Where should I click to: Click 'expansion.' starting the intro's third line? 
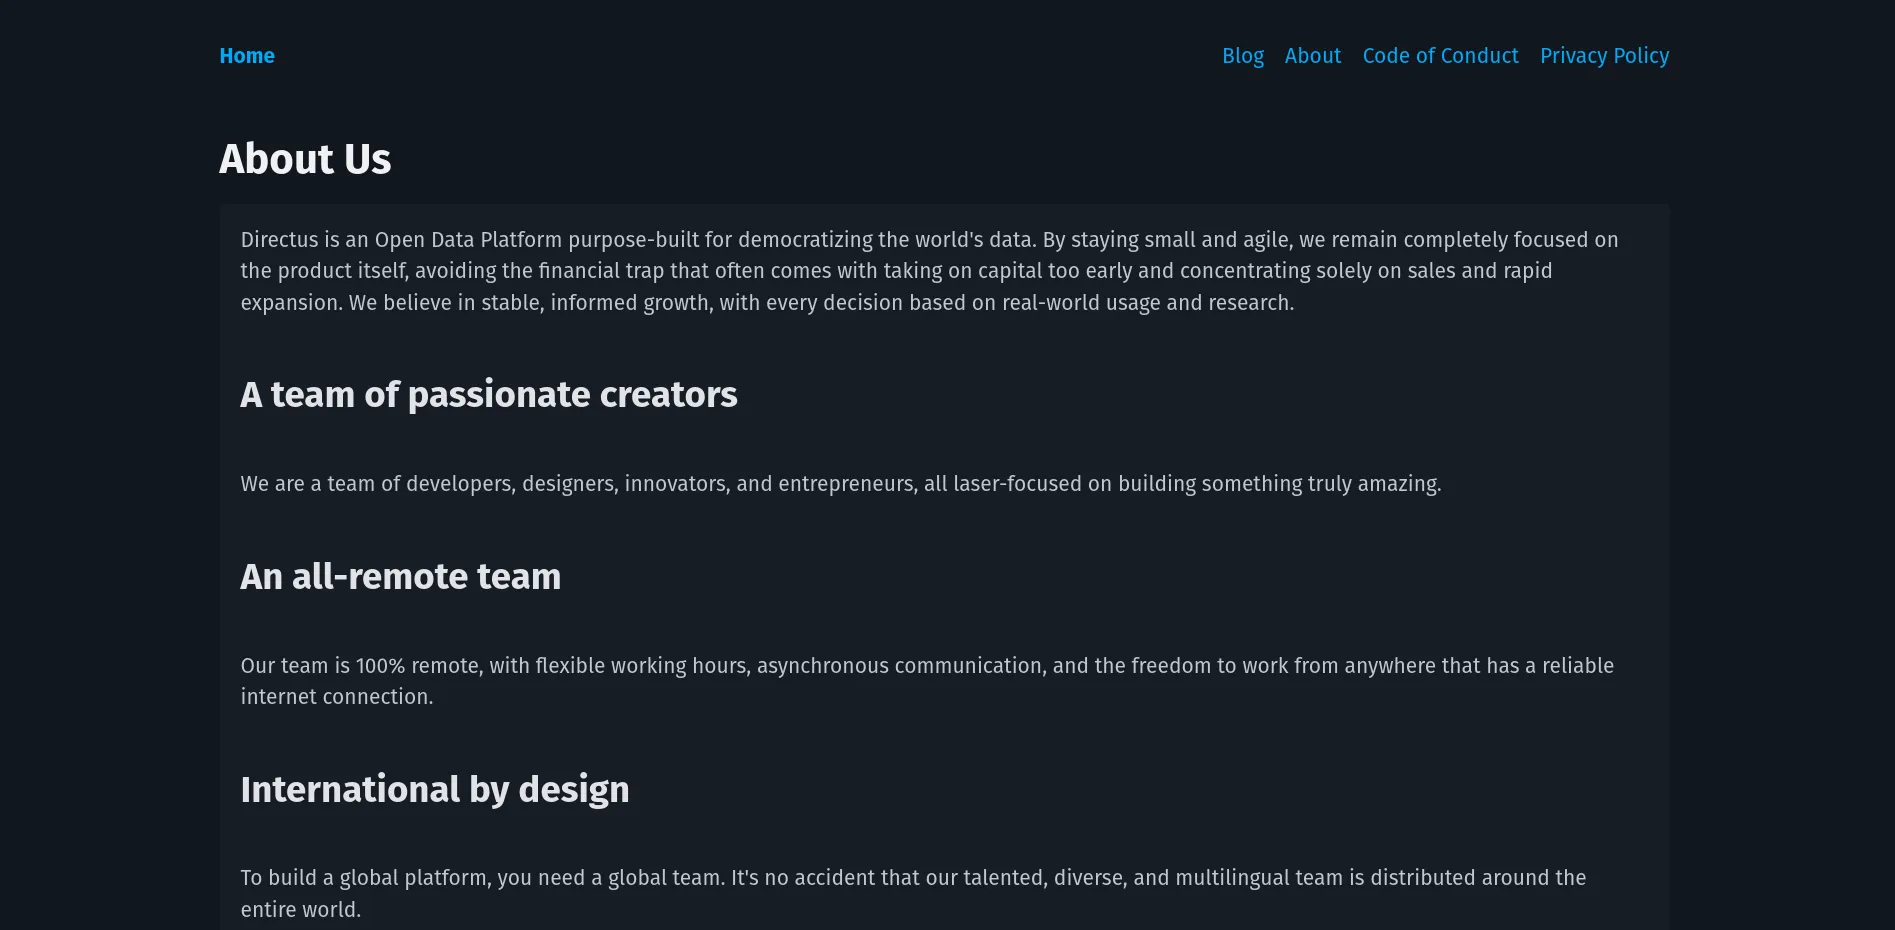click(x=290, y=303)
